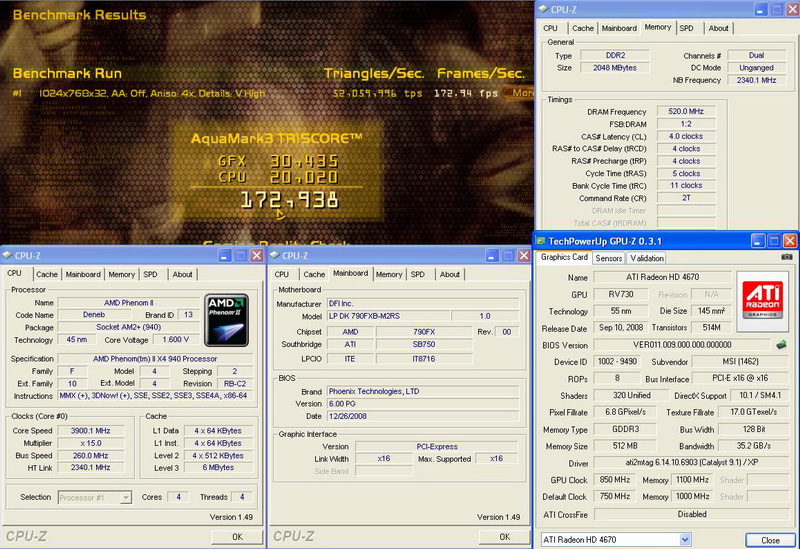
Task: Click the Driver version field in GPU-Z
Action: pos(691,462)
